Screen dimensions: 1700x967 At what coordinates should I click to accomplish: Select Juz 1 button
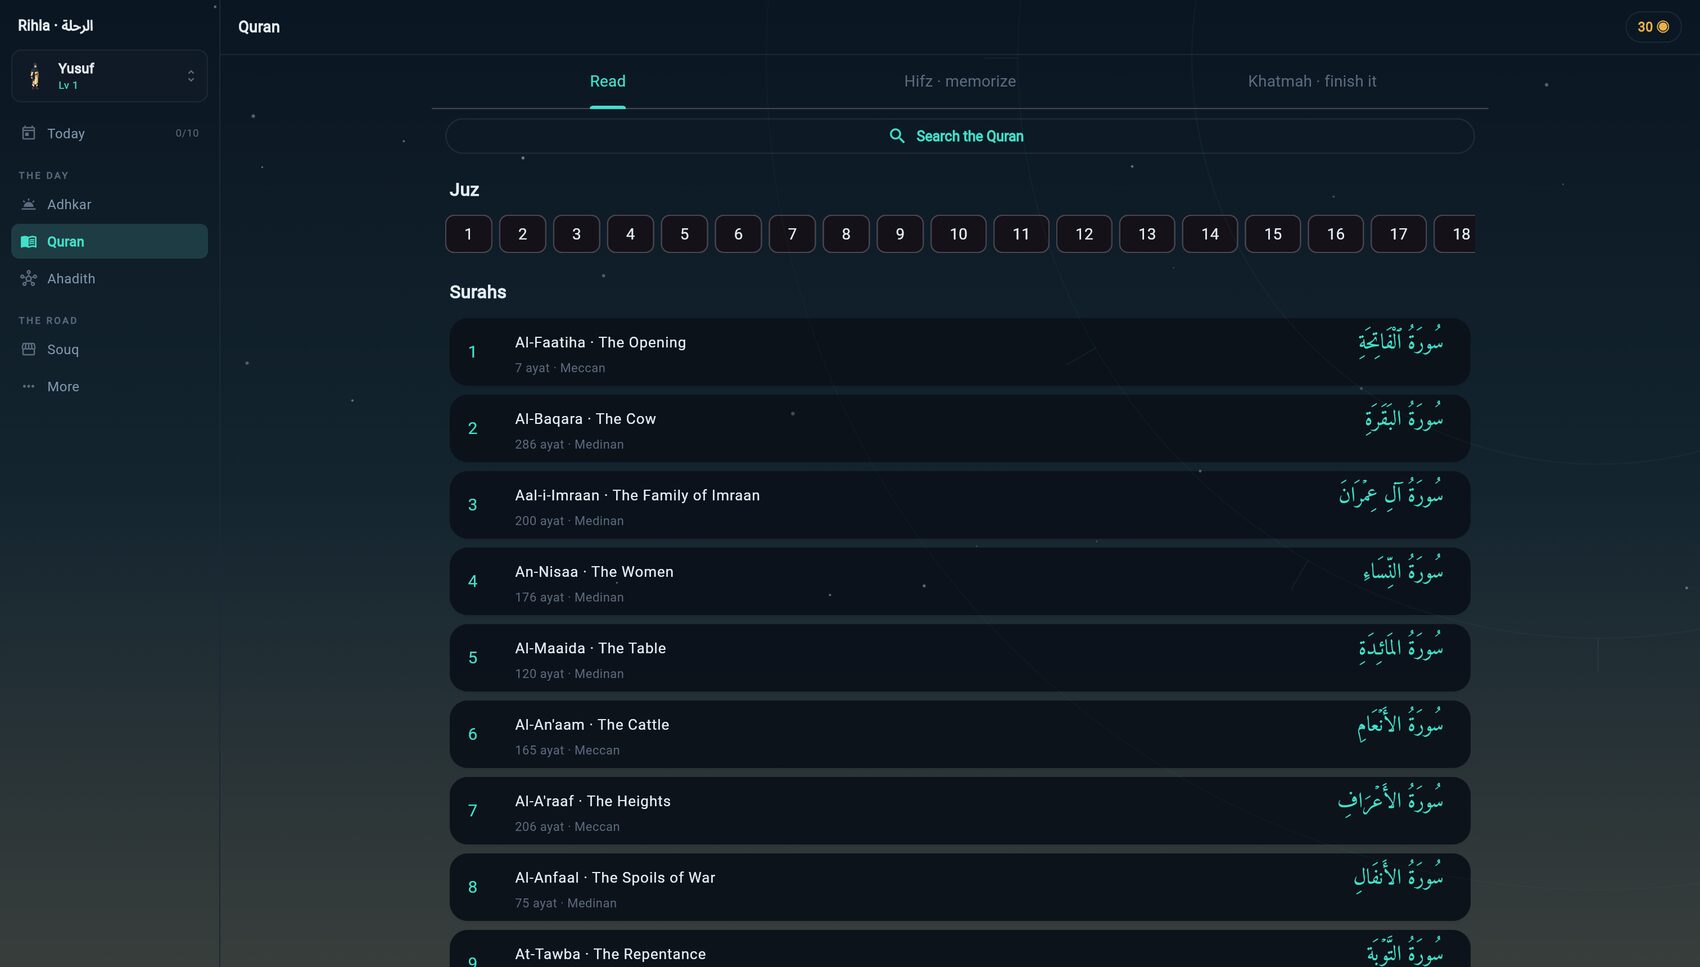tap(468, 234)
